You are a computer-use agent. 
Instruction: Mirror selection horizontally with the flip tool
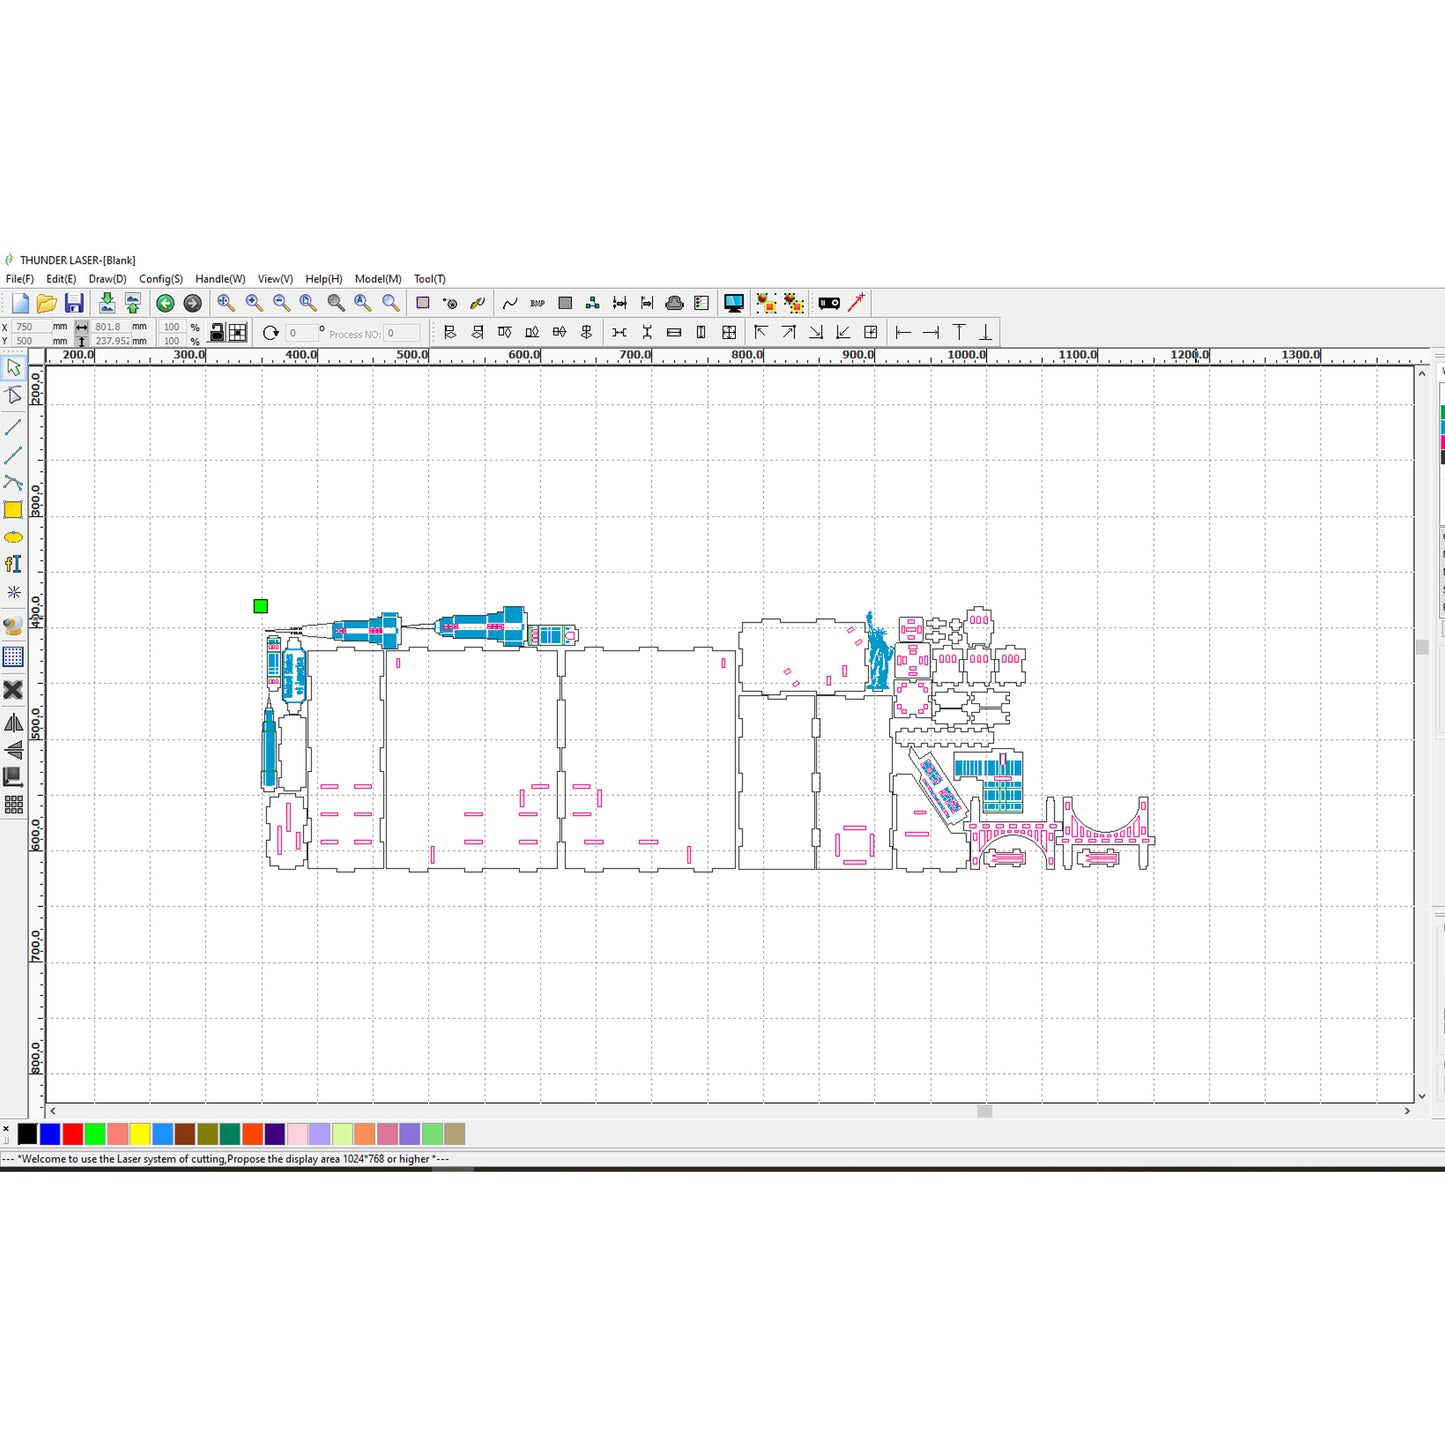click(x=13, y=722)
